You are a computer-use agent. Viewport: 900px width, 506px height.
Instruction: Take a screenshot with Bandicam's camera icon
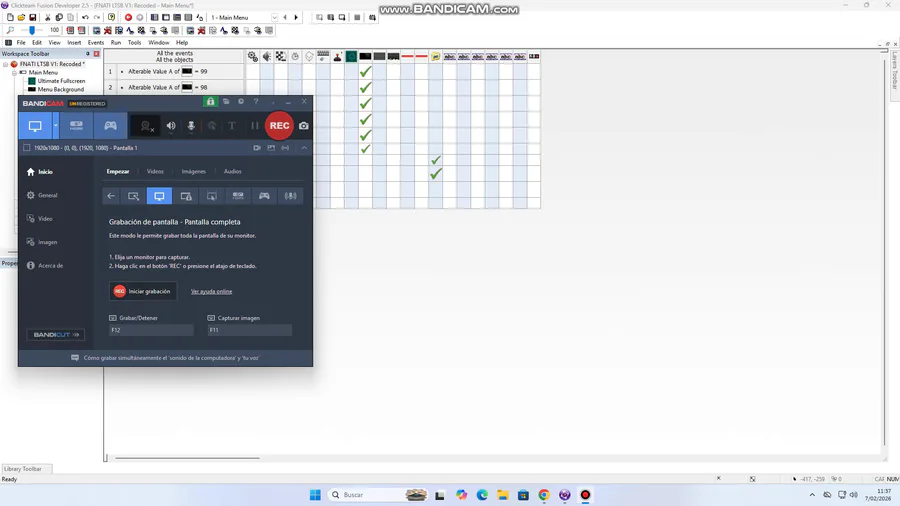pos(304,126)
